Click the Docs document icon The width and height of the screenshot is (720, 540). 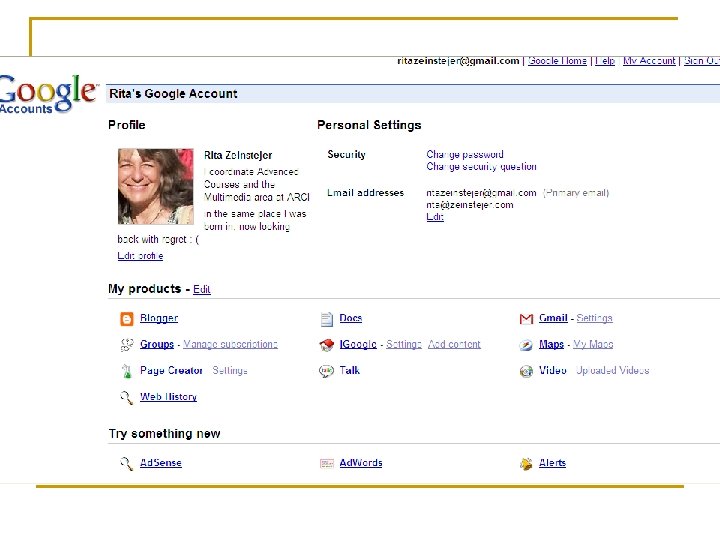pyautogui.click(x=326, y=319)
